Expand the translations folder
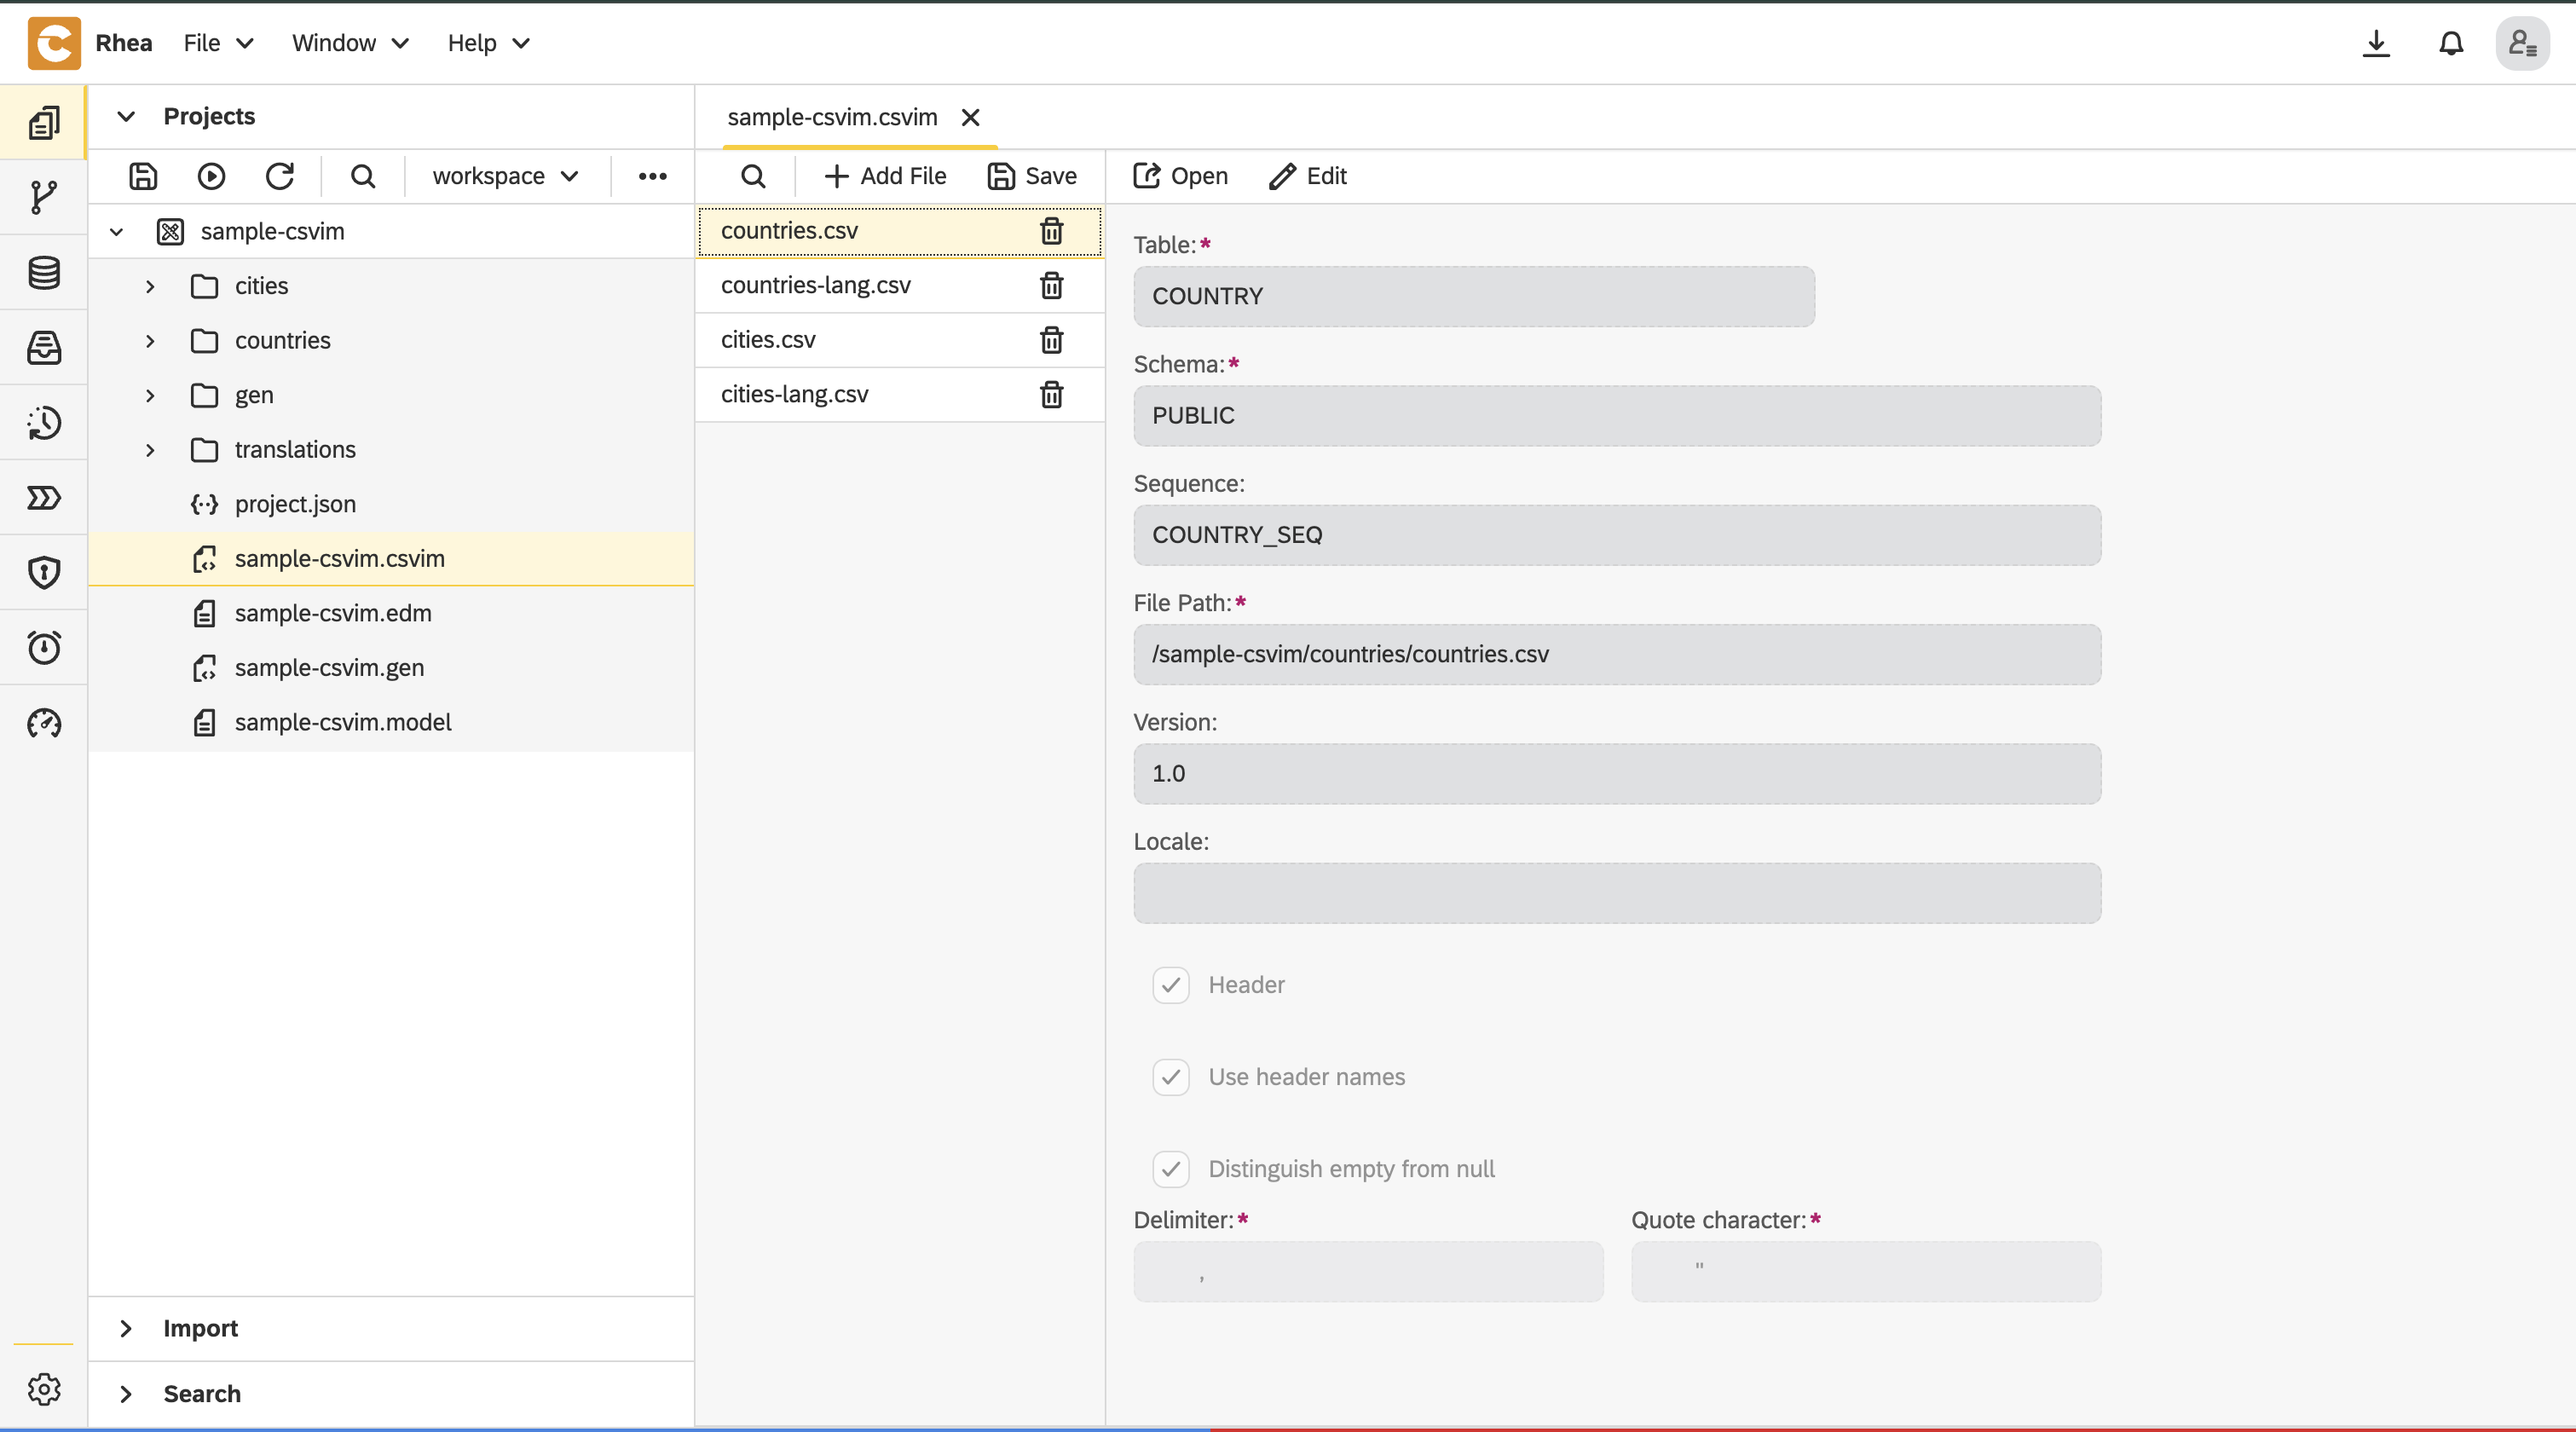Viewport: 2576px width, 1432px height. tap(150, 450)
